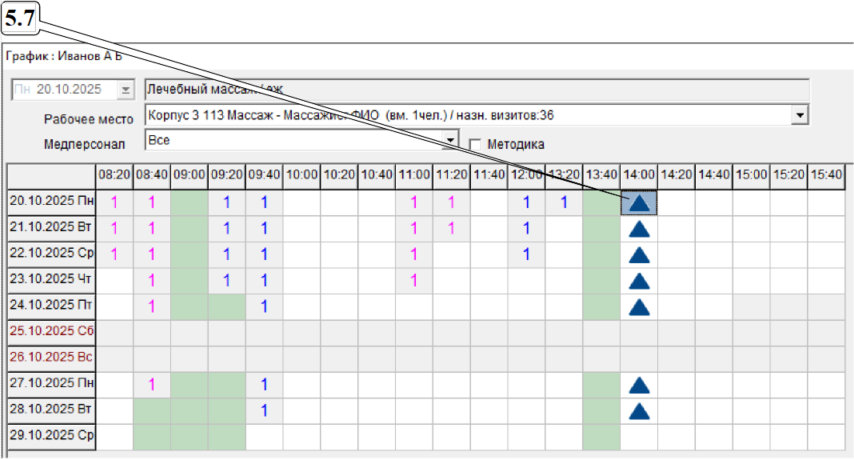Click the 14:00 column header
This screenshot has width=854, height=459.
pyautogui.click(x=639, y=175)
